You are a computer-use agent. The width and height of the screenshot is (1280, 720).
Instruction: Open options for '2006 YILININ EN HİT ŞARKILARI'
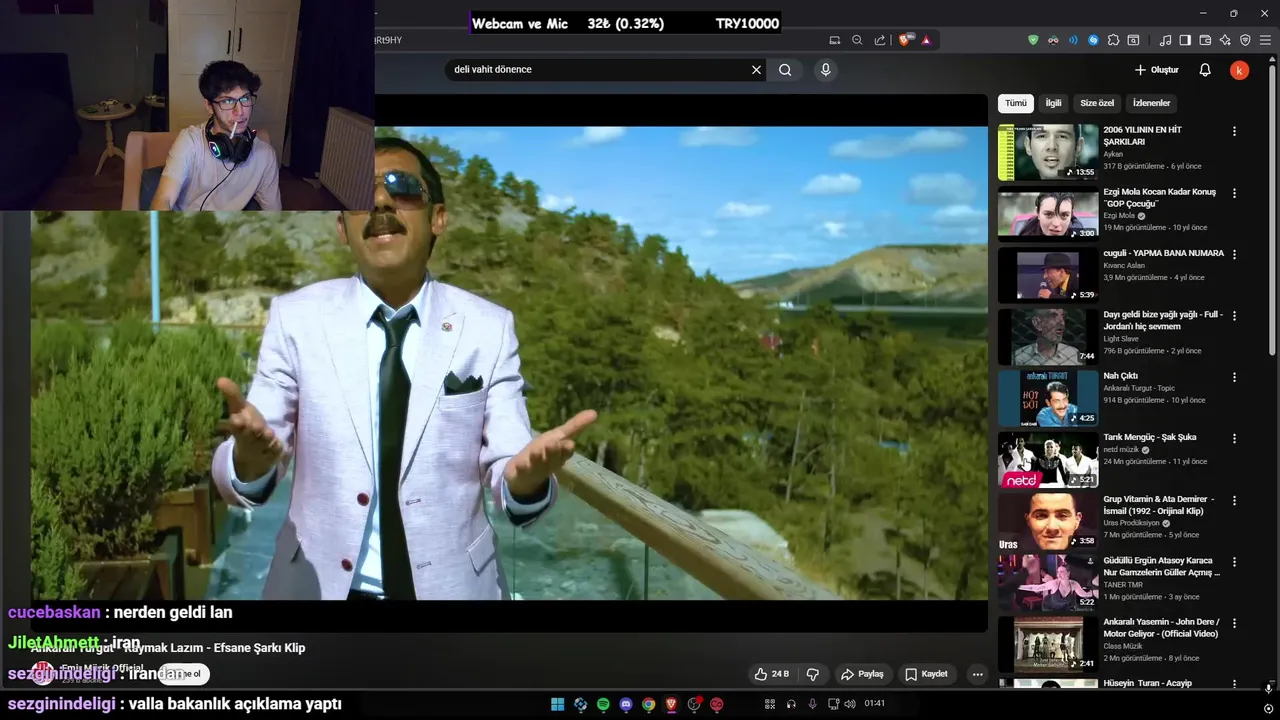tap(1234, 131)
